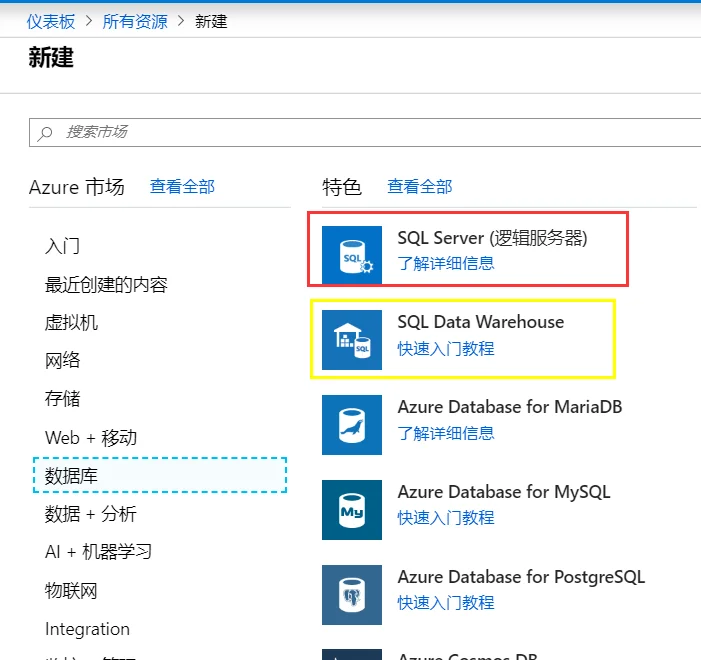Navigate to 所有资源 breadcrumb
The height and width of the screenshot is (660, 701).
(x=135, y=21)
